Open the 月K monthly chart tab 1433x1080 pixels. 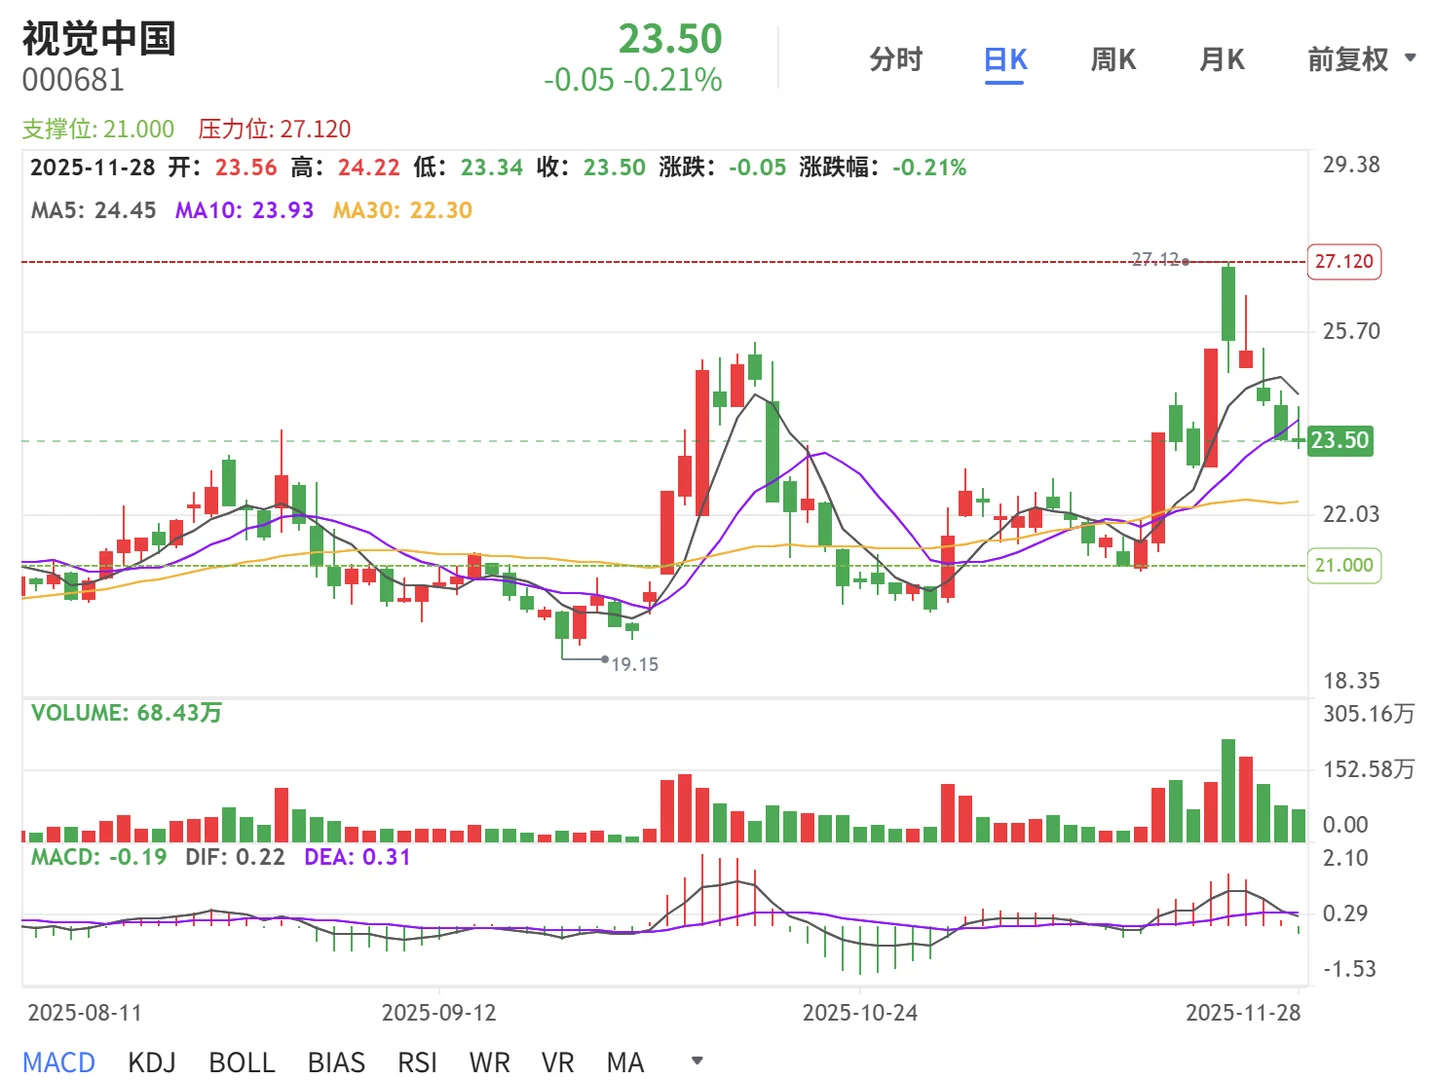[1221, 60]
